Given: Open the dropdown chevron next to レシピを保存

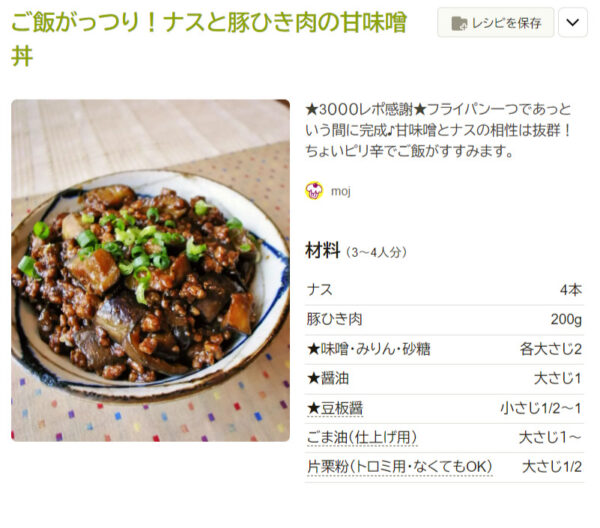Looking at the screenshot, I should click(x=572, y=22).
